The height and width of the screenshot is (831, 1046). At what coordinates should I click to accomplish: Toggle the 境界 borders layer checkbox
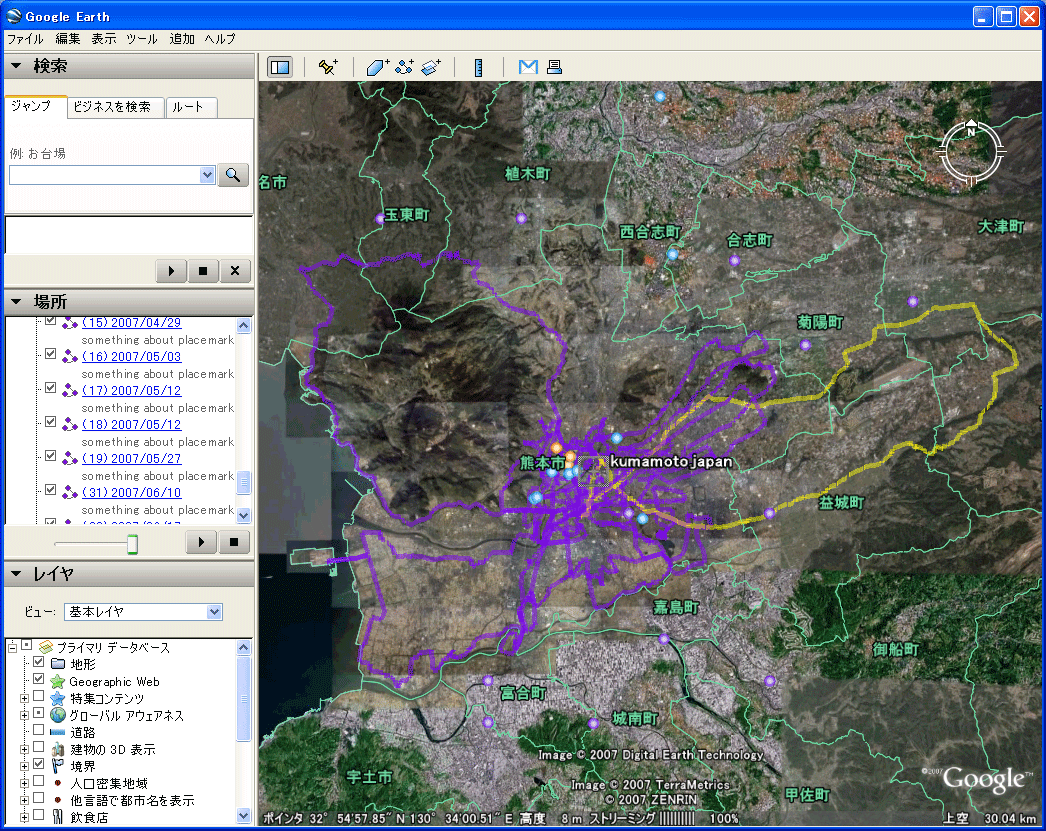point(39,764)
